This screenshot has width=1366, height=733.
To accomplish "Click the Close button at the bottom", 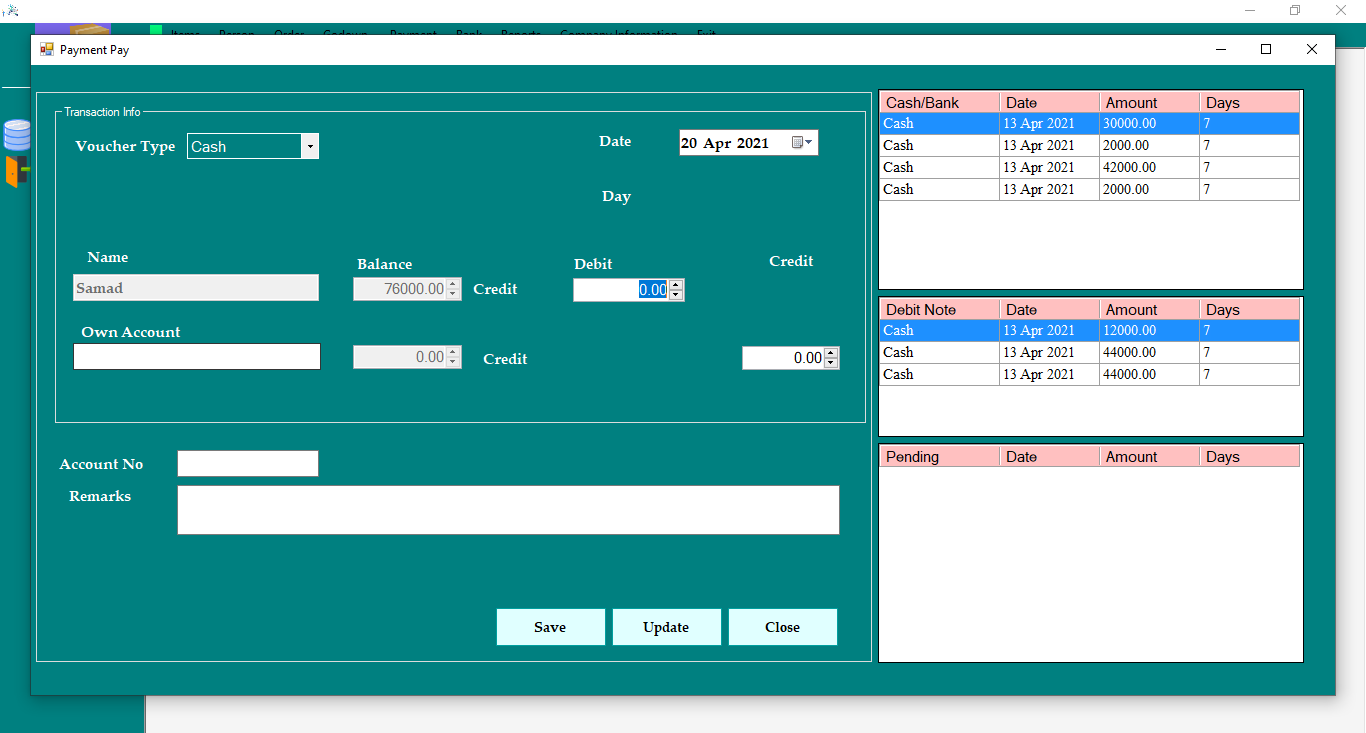I will (783, 627).
